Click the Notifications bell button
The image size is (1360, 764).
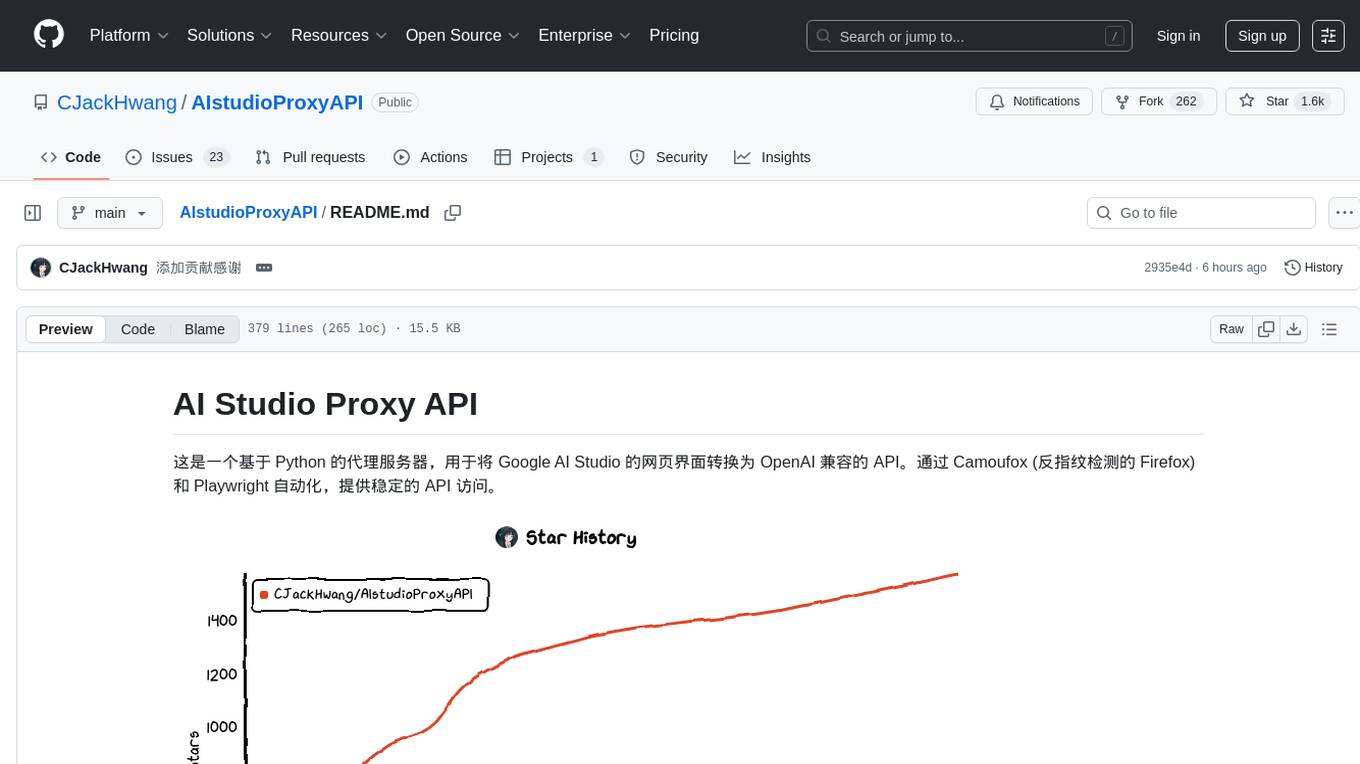point(1034,101)
